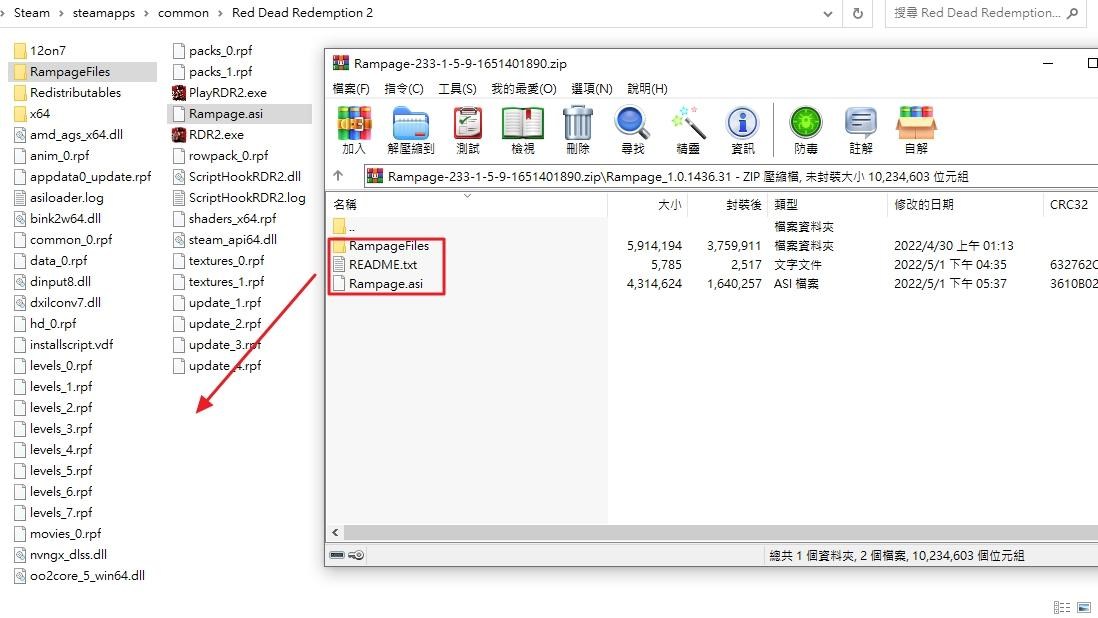Click the Extract To (解壓縮到) toolbar icon
1098x618 pixels.
[x=410, y=130]
